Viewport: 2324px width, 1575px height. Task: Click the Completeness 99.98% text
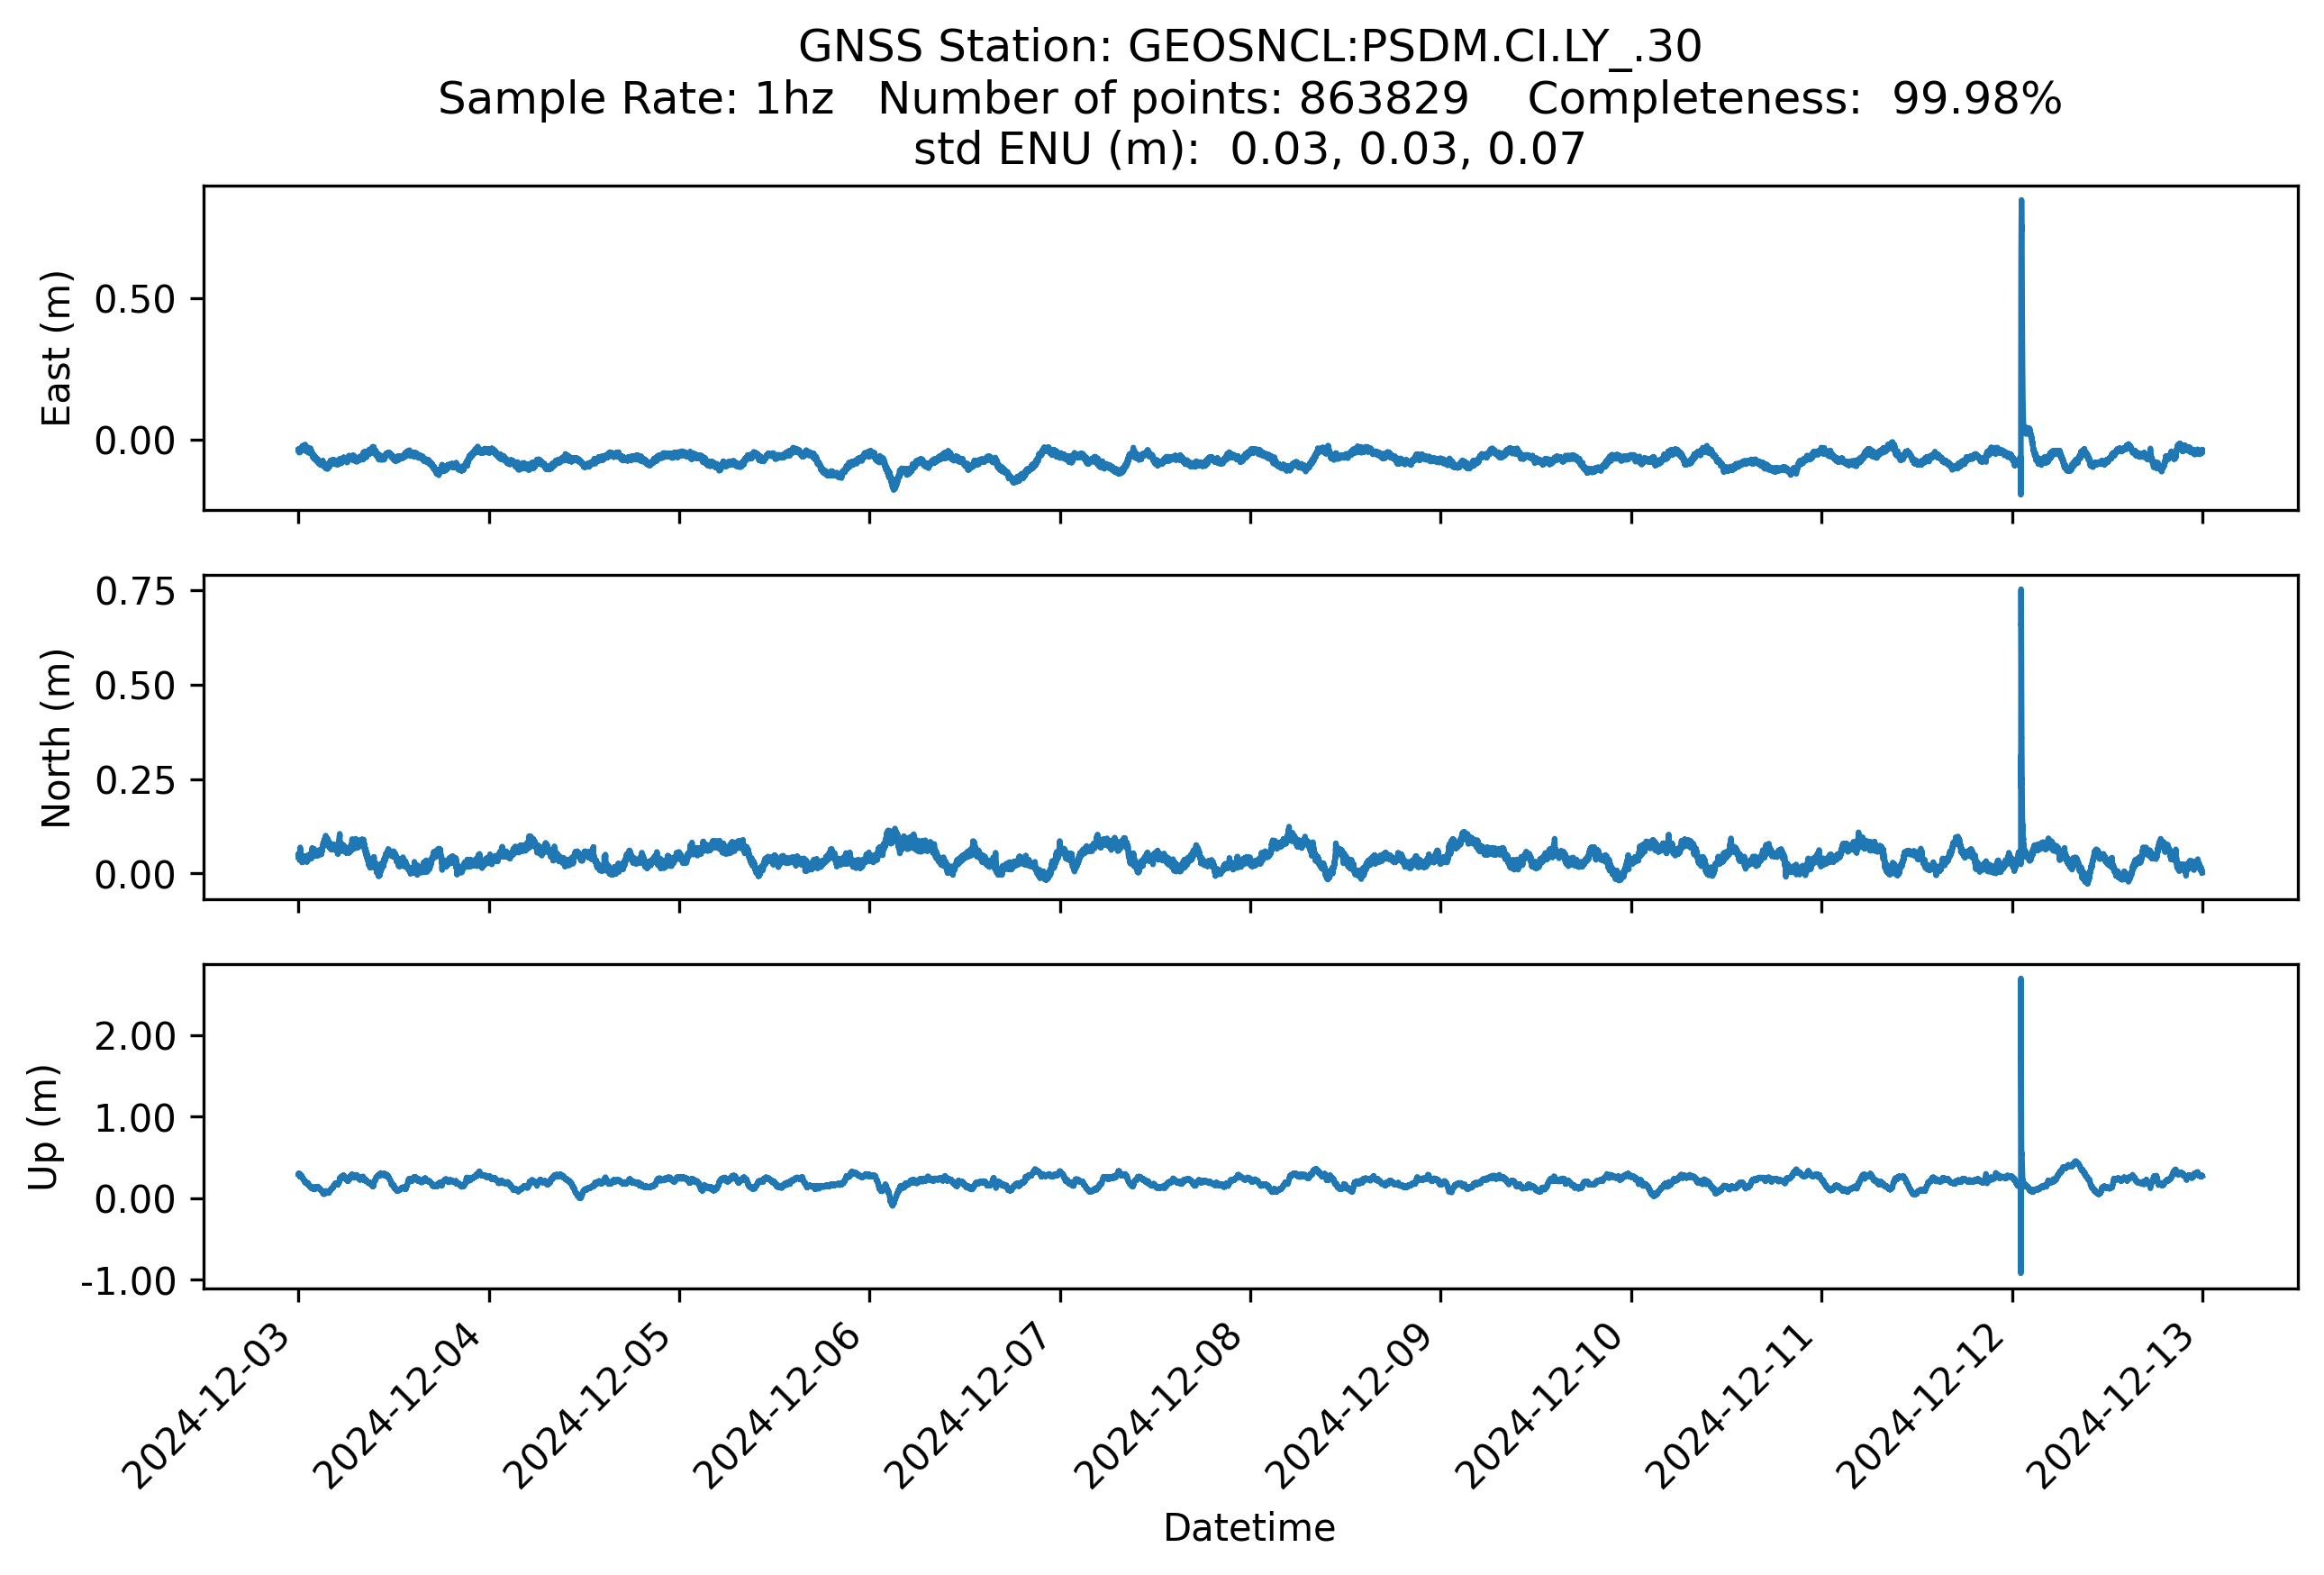[1794, 99]
